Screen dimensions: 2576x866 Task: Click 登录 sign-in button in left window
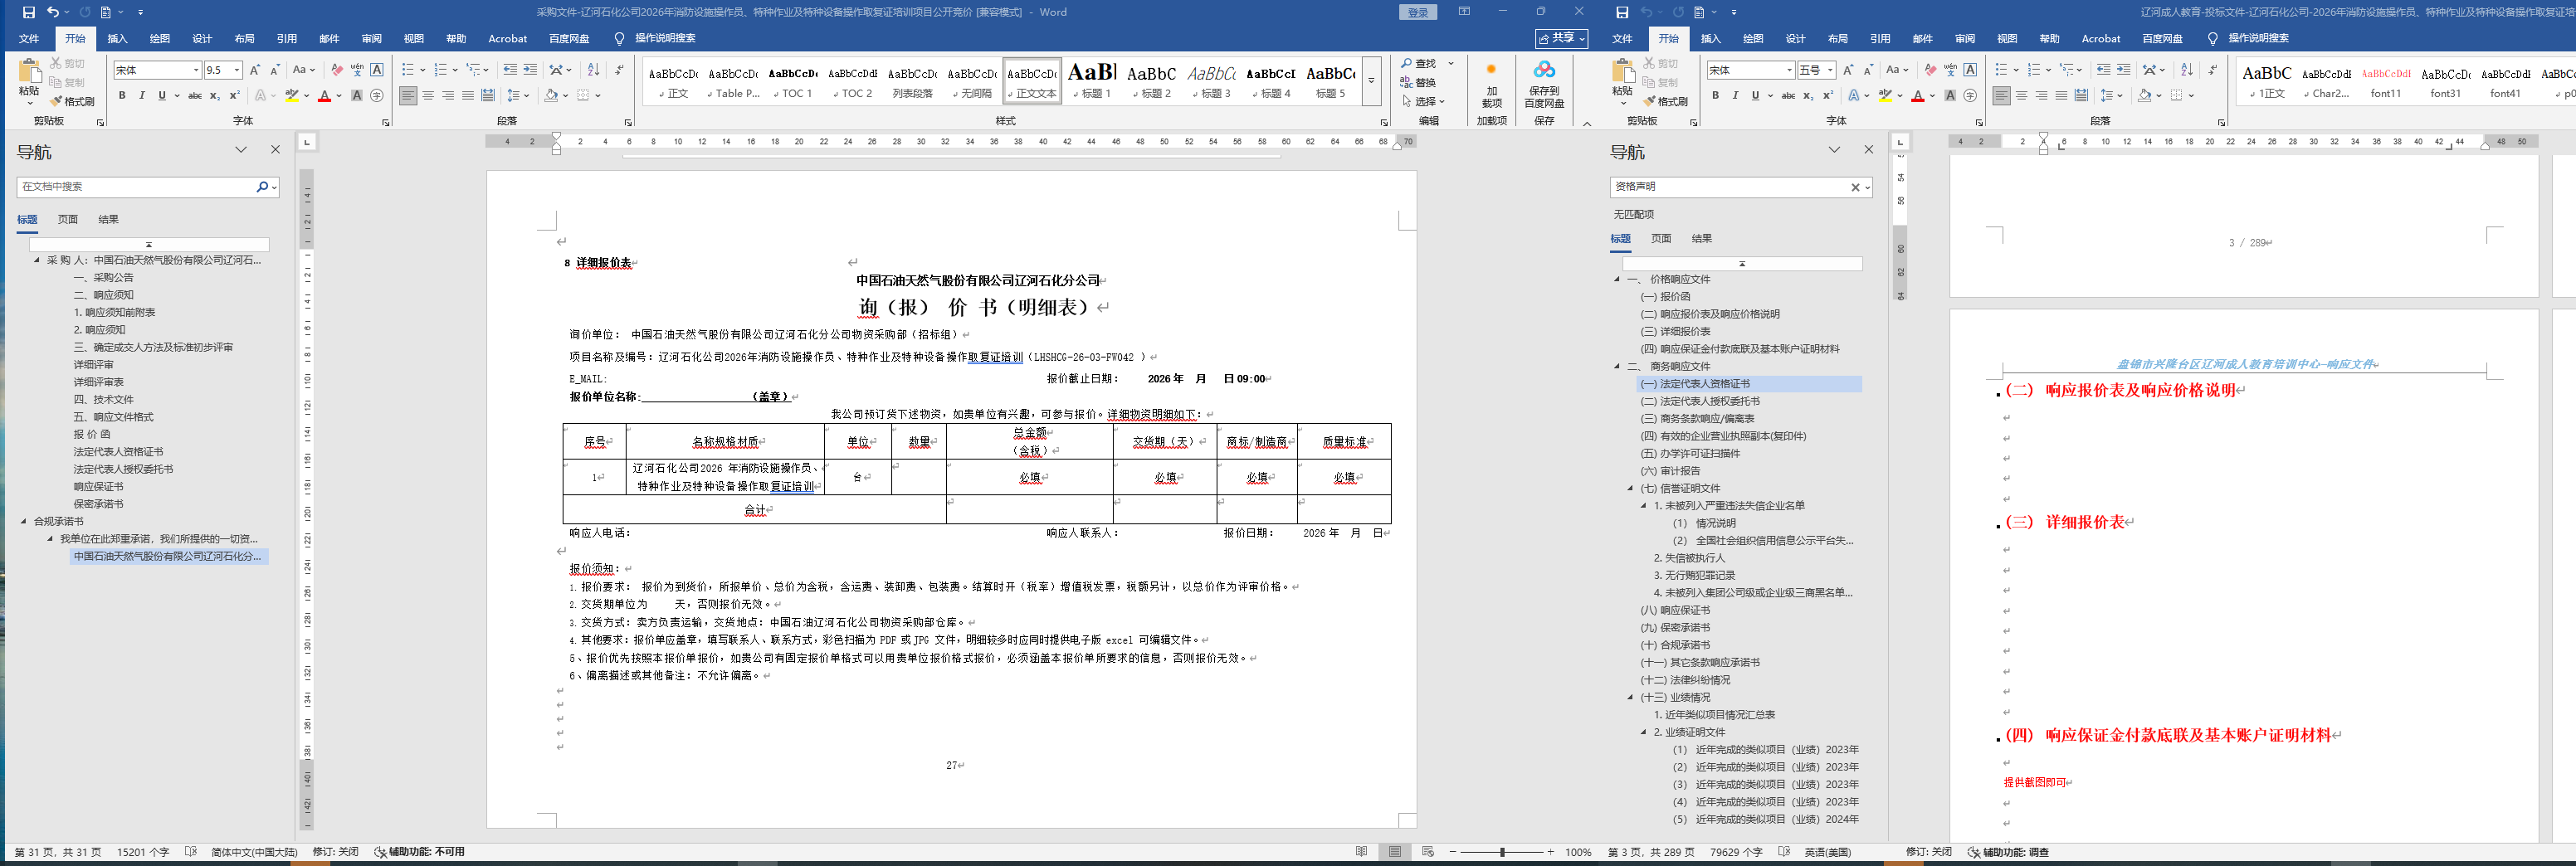pyautogui.click(x=1418, y=13)
